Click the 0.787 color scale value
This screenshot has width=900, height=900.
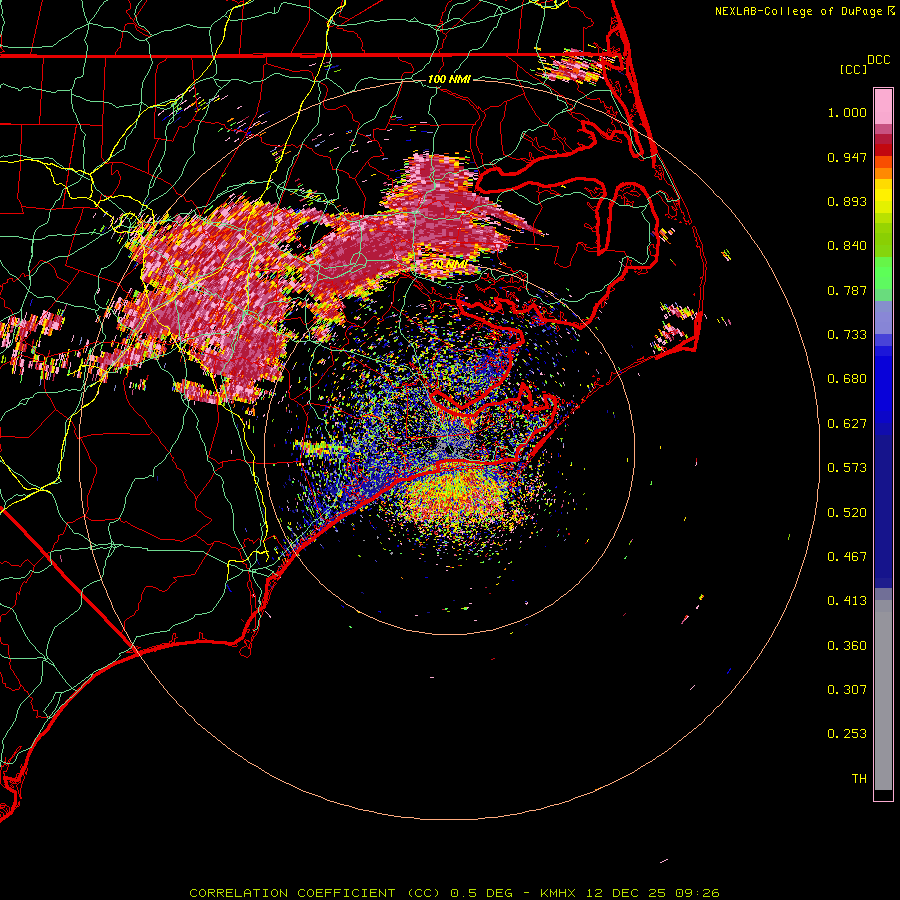point(847,290)
